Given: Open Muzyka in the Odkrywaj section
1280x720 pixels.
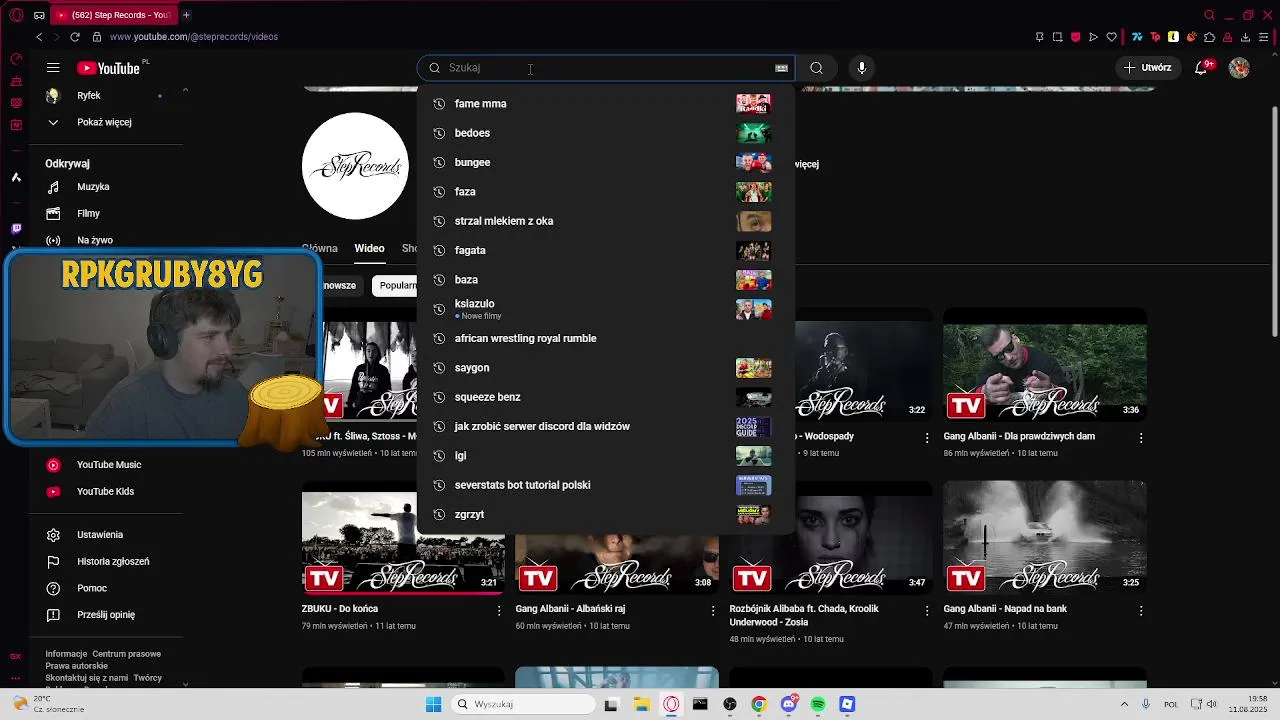Looking at the screenshot, I should click(93, 187).
